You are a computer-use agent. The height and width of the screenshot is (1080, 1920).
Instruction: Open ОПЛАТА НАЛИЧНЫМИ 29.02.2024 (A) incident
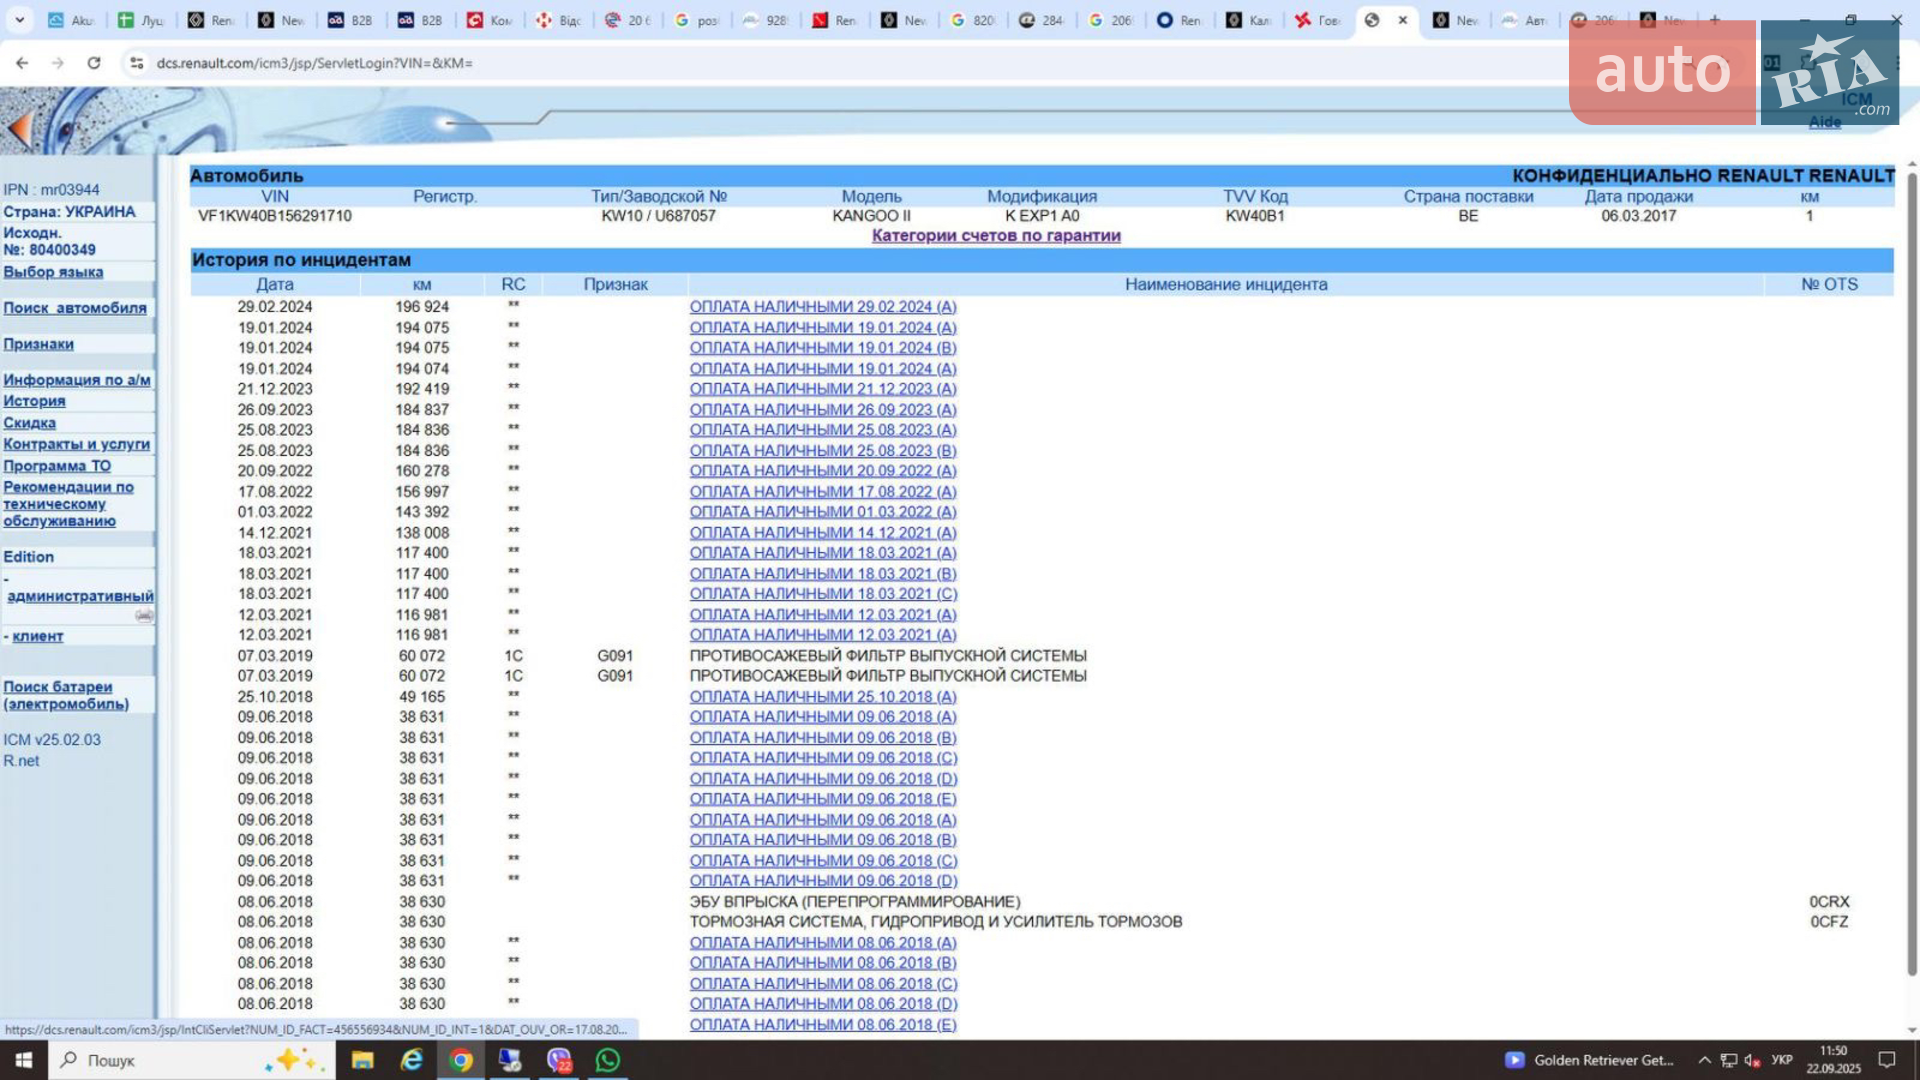[x=823, y=307]
